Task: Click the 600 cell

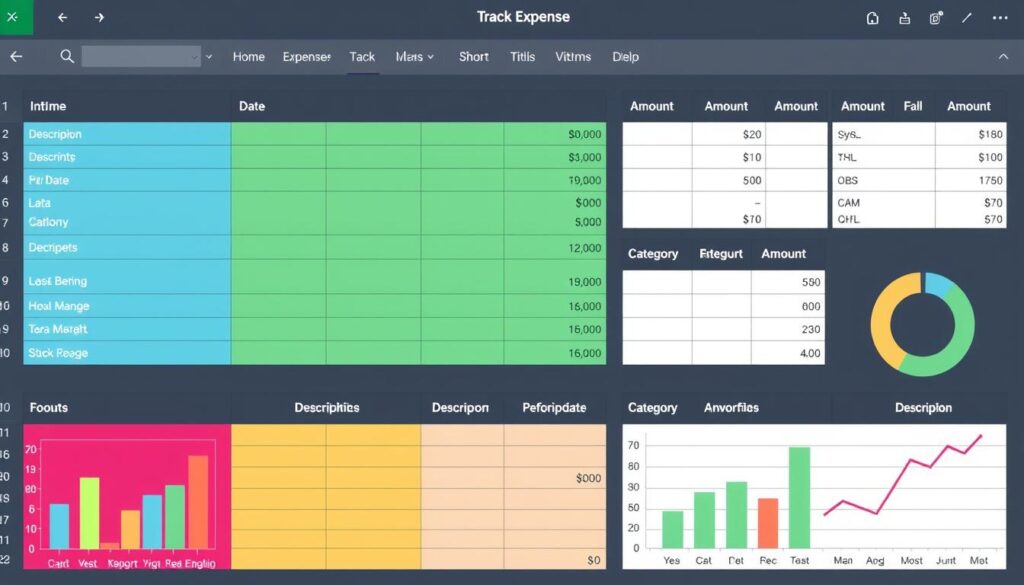Action: pos(788,306)
